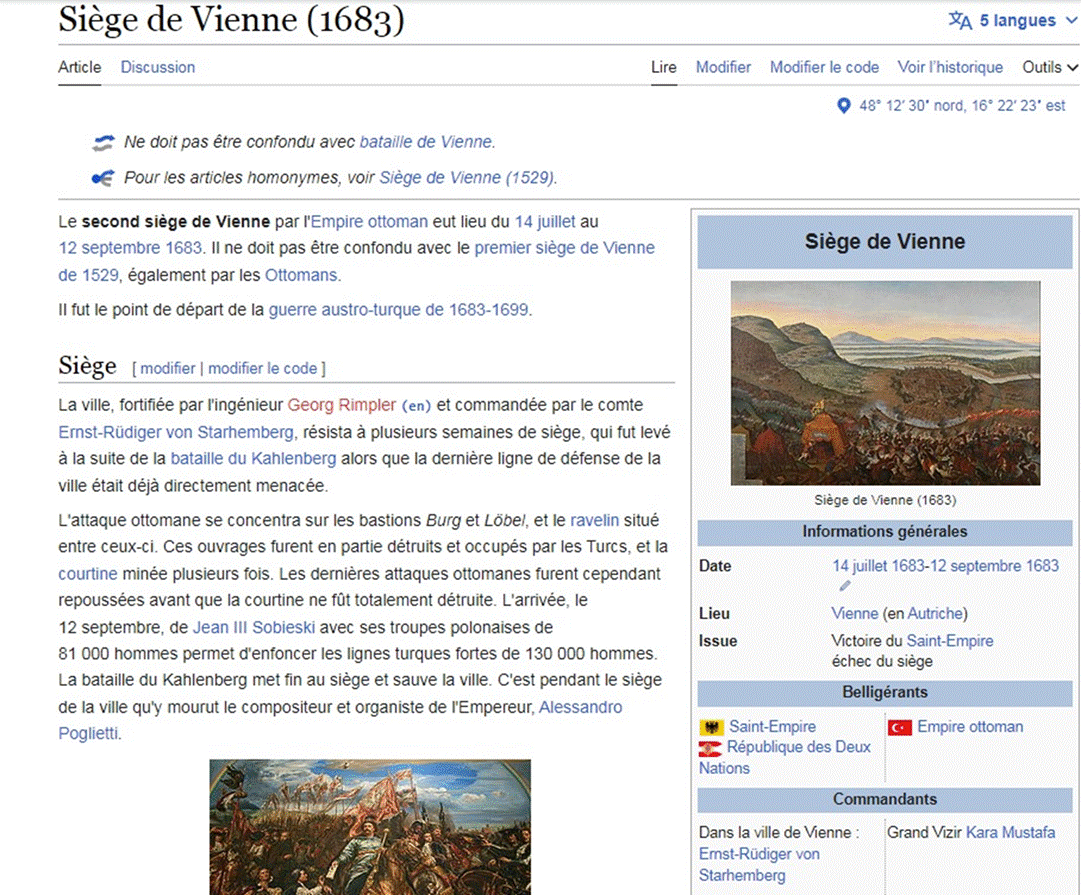Select the Lire tab

pyautogui.click(x=664, y=67)
